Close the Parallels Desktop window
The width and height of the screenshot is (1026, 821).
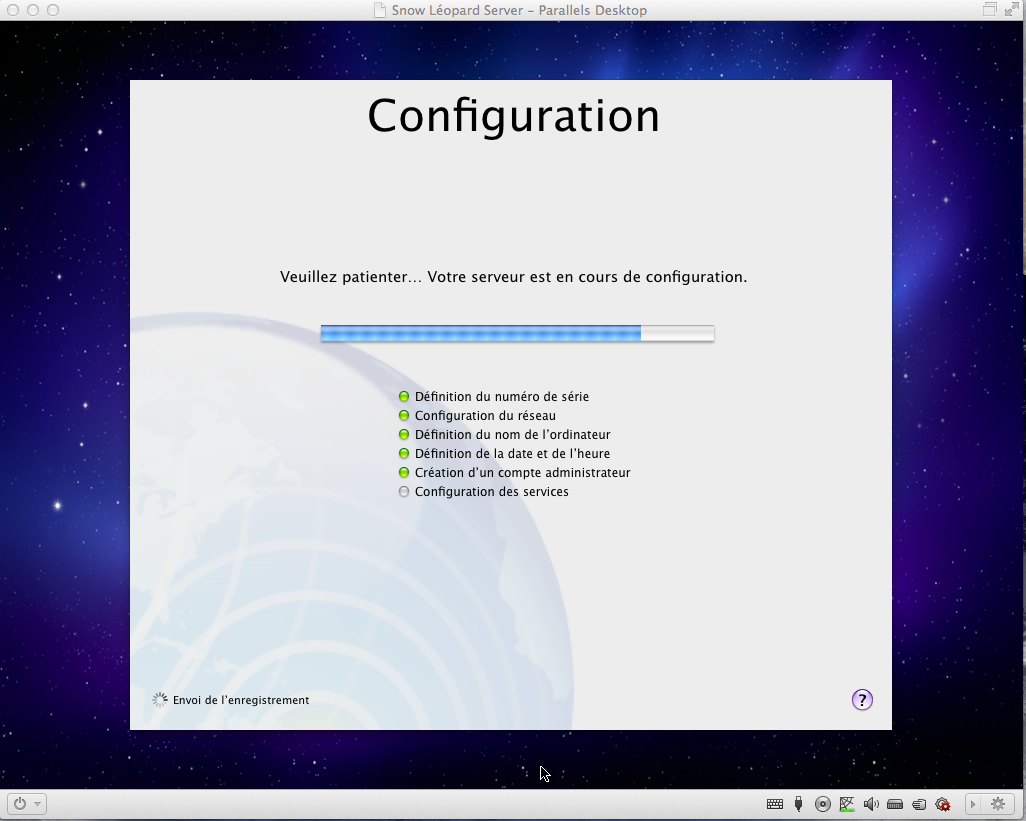point(12,10)
